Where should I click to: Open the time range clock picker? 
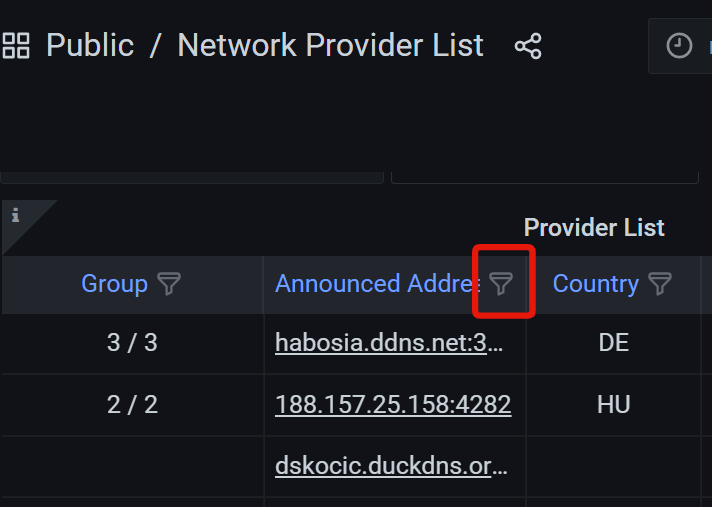point(679,45)
